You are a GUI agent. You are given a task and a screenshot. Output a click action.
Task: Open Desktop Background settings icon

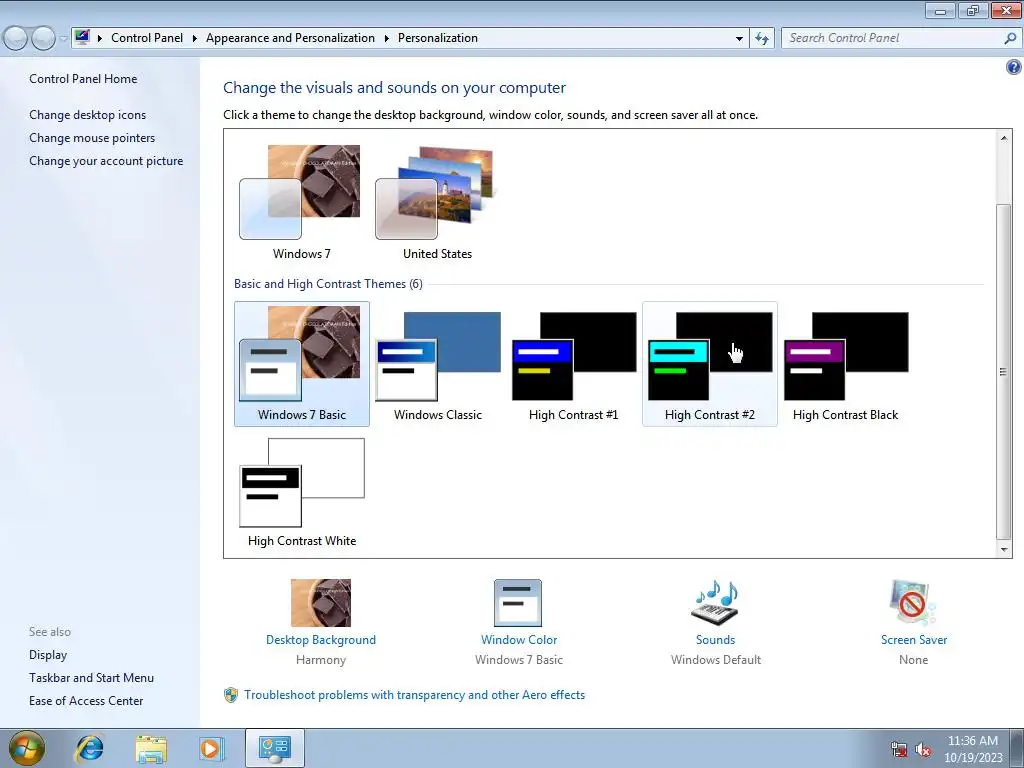tap(321, 603)
